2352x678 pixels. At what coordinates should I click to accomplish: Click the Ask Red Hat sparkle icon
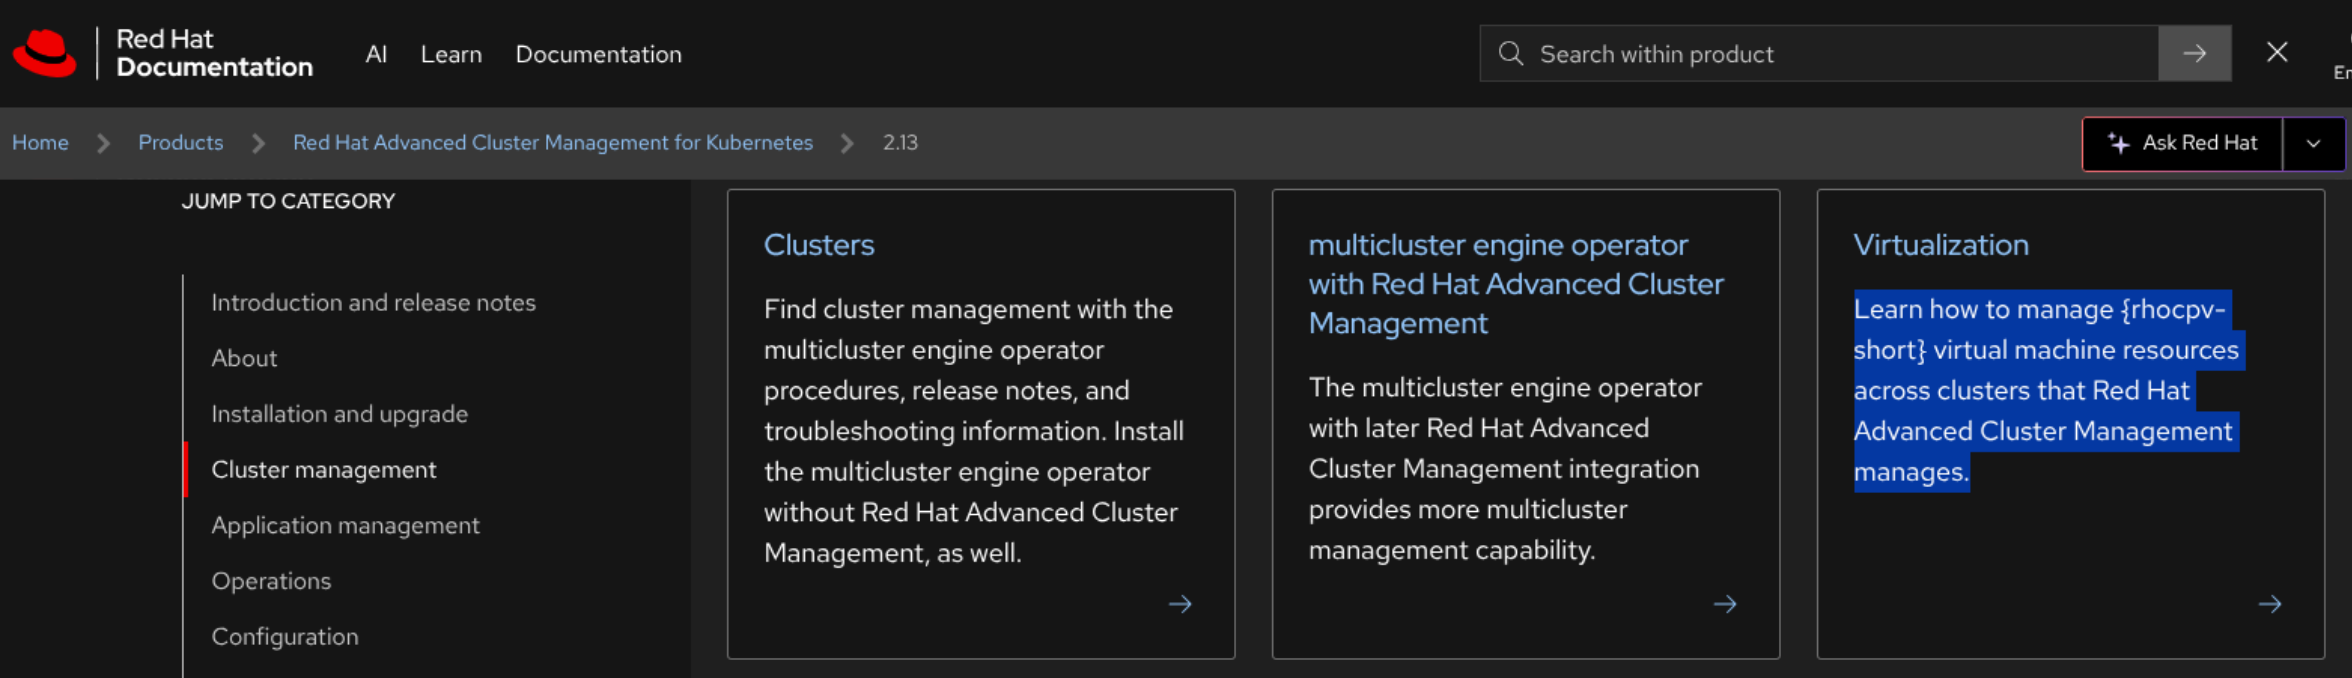pos(2118,143)
